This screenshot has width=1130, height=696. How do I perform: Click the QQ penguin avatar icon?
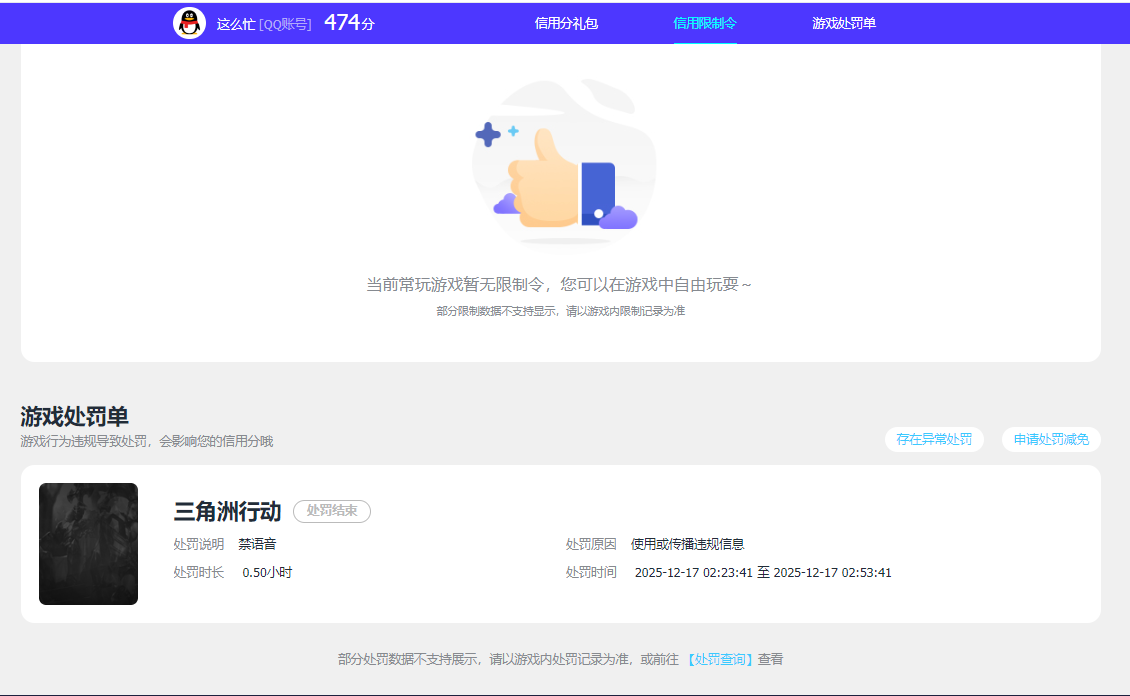coord(189,21)
